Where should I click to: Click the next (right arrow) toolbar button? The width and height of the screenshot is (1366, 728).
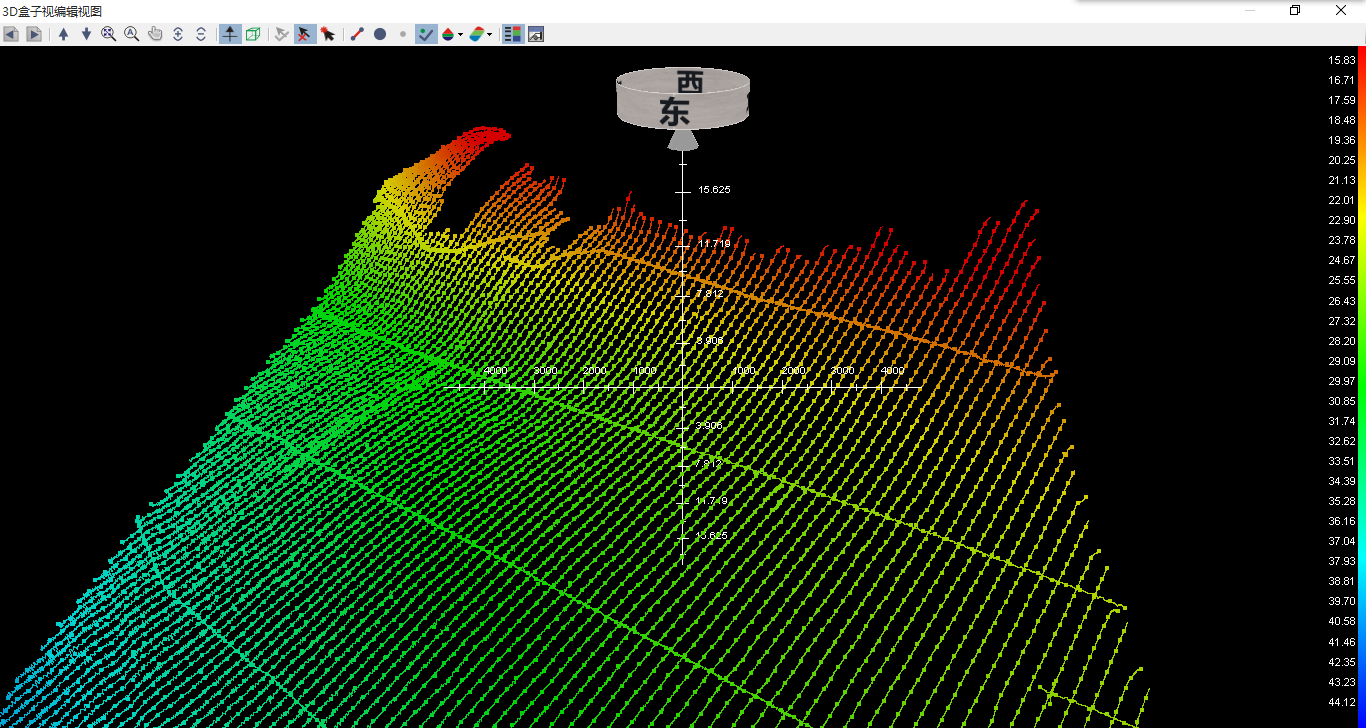(x=34, y=34)
